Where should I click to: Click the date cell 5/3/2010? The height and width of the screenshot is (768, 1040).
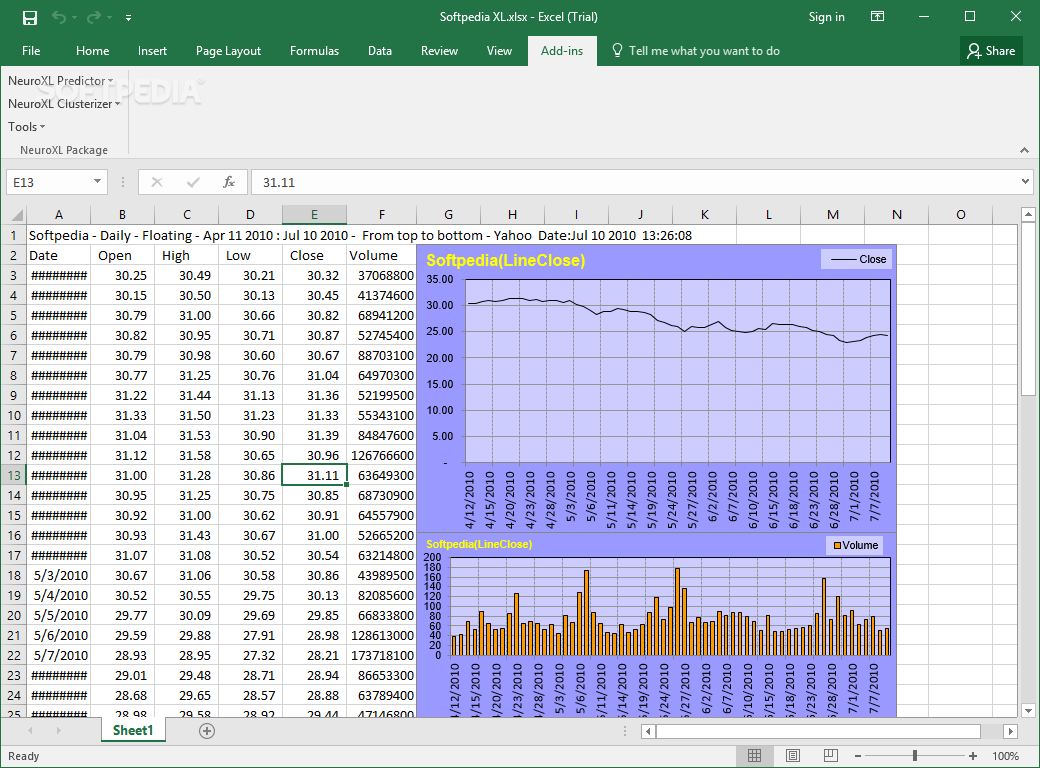(x=58, y=576)
